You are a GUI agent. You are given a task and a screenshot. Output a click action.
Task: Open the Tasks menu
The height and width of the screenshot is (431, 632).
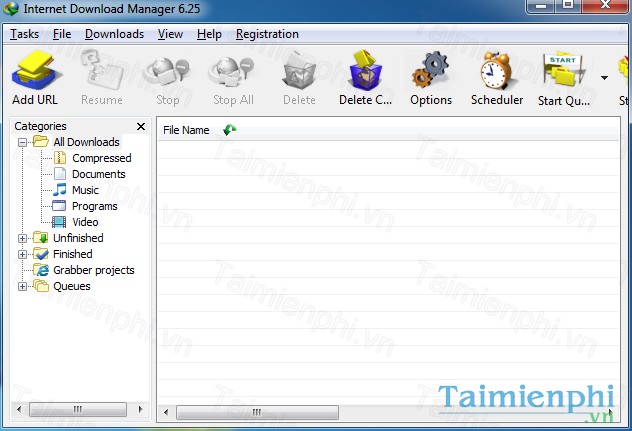click(x=25, y=34)
